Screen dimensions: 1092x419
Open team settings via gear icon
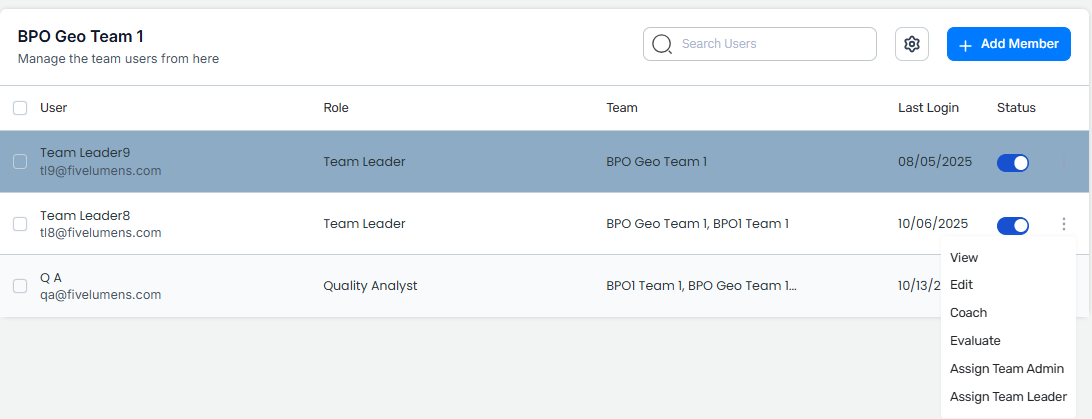pos(911,44)
